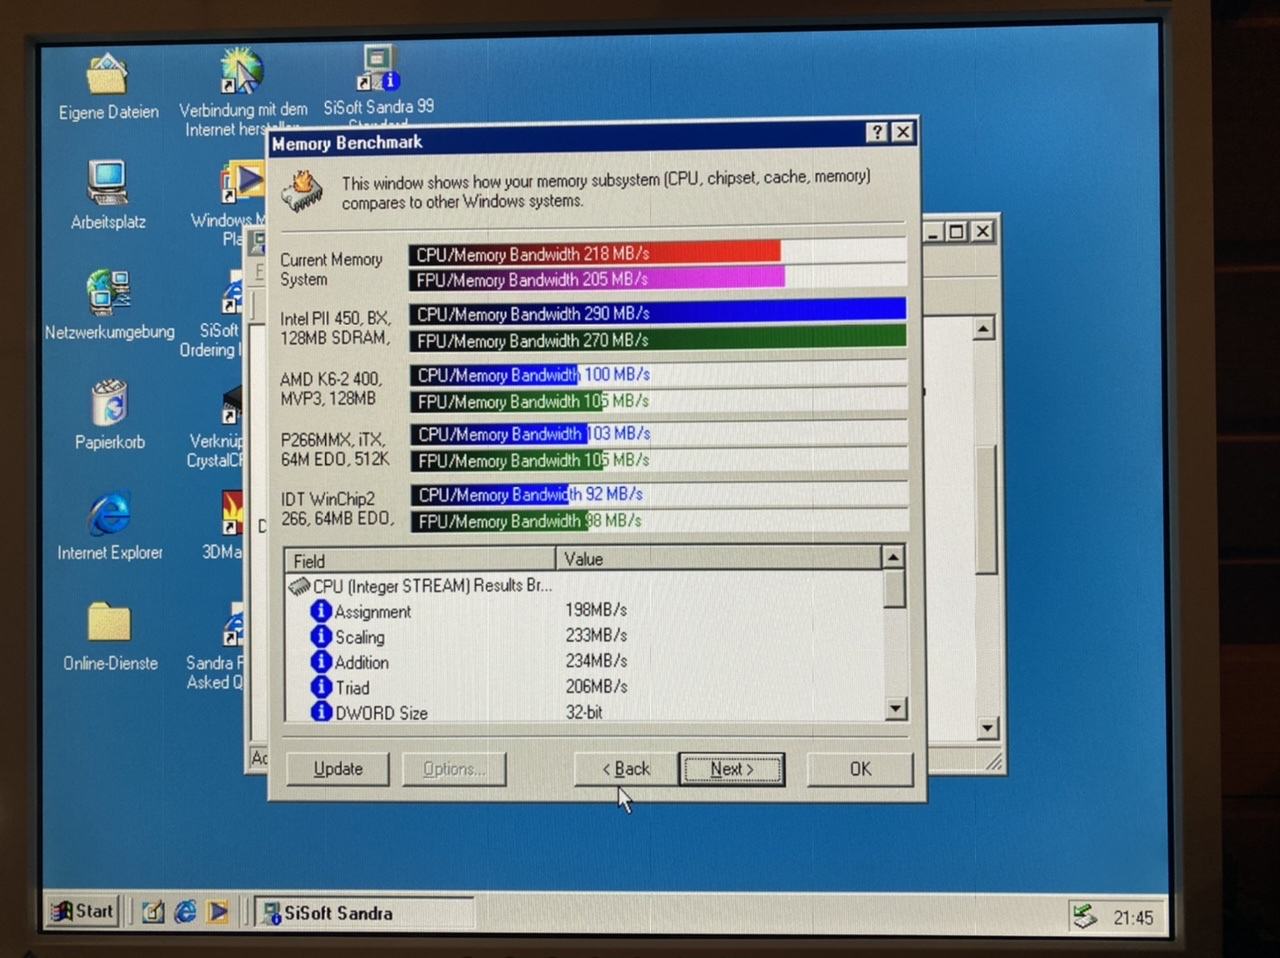Click the PII 450 FPU/Memory Bandwidth 270 MB/s bar
Screen dimensions: 1280x958
point(658,340)
